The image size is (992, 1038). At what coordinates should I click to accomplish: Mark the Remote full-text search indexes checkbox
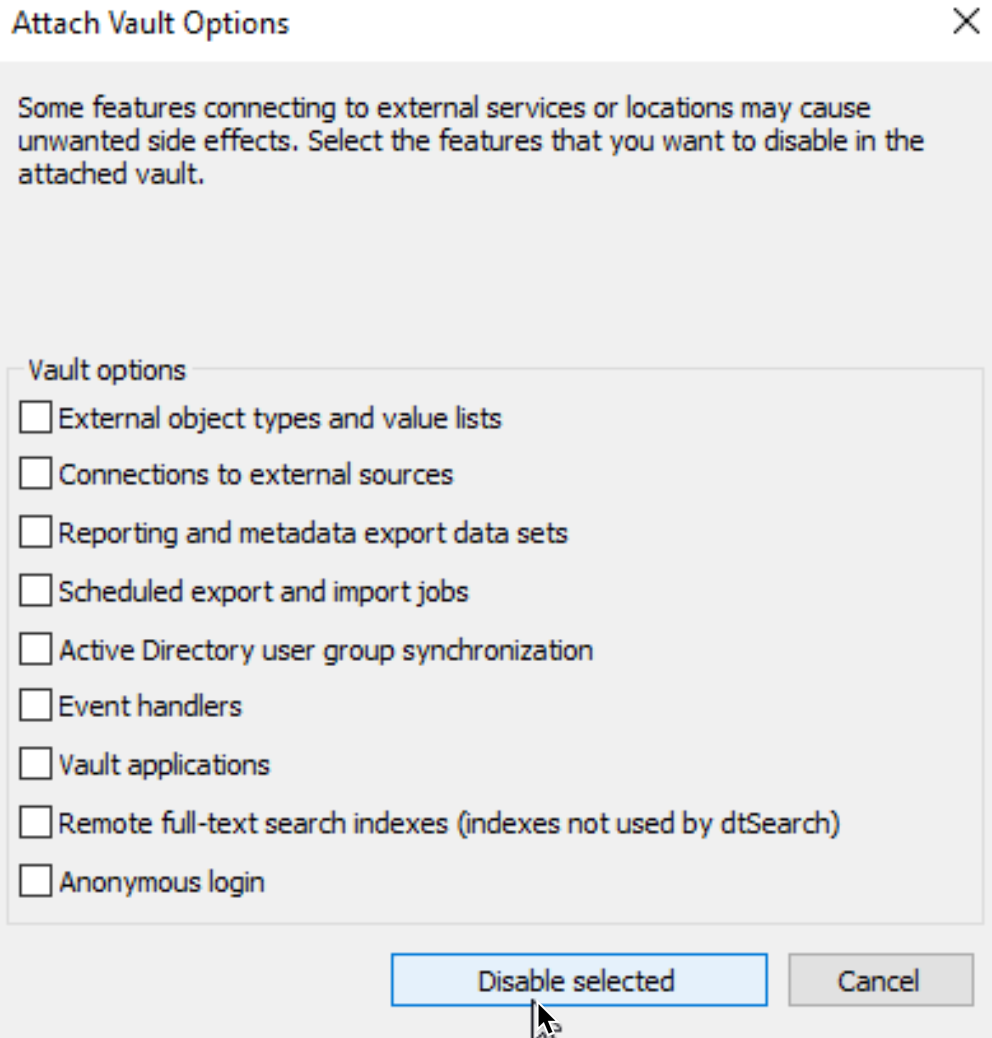(36, 822)
